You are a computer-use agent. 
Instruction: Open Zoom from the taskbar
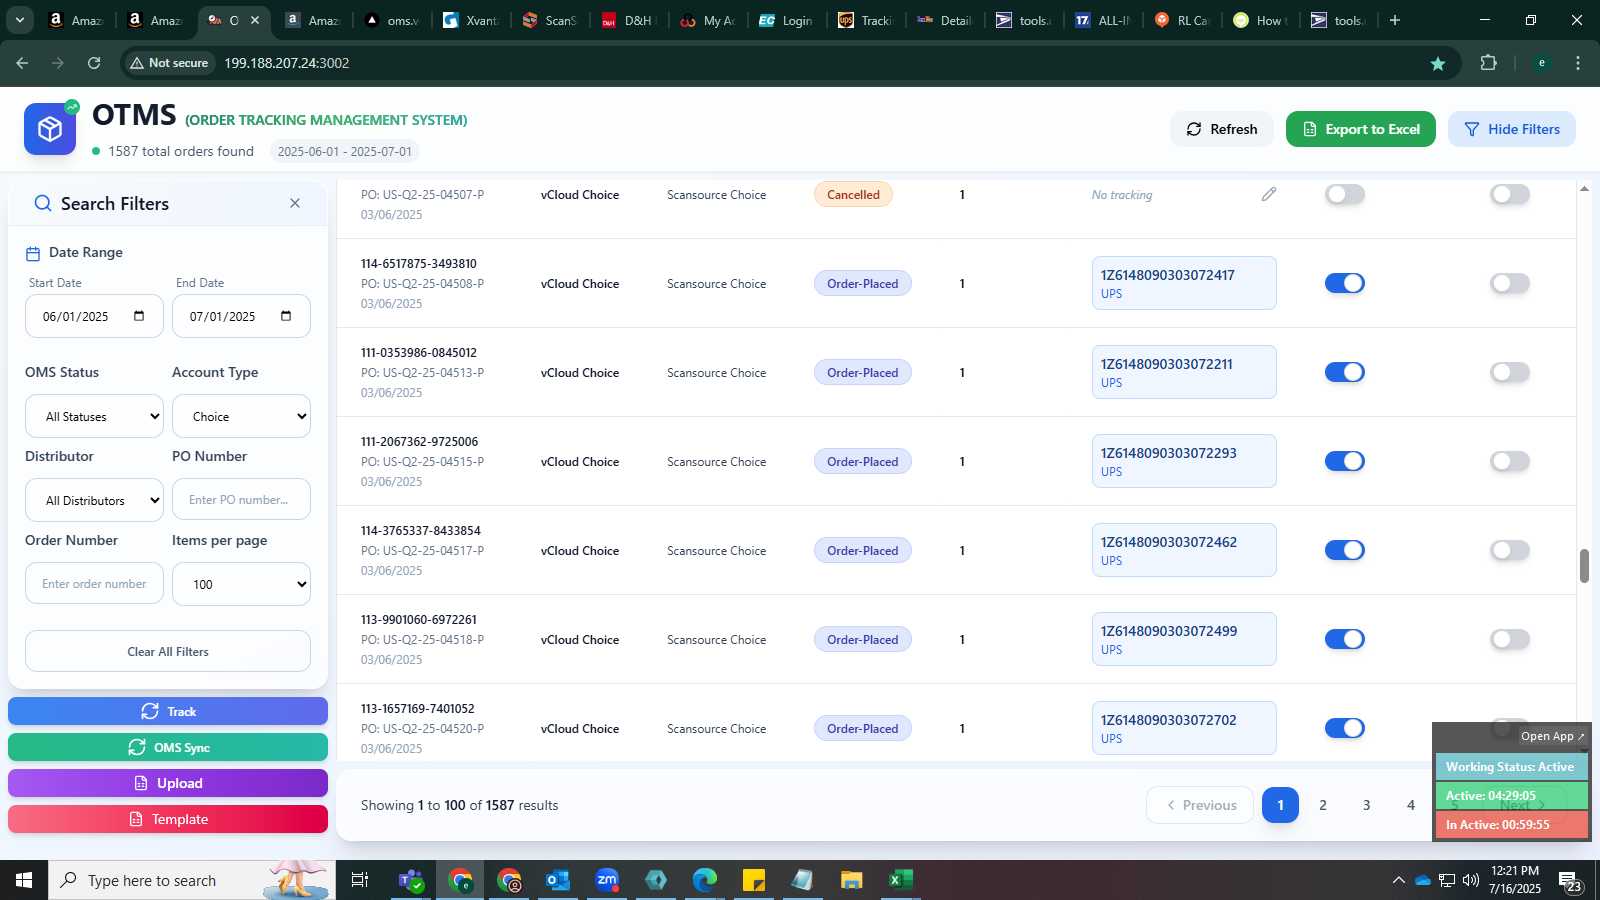tap(607, 880)
